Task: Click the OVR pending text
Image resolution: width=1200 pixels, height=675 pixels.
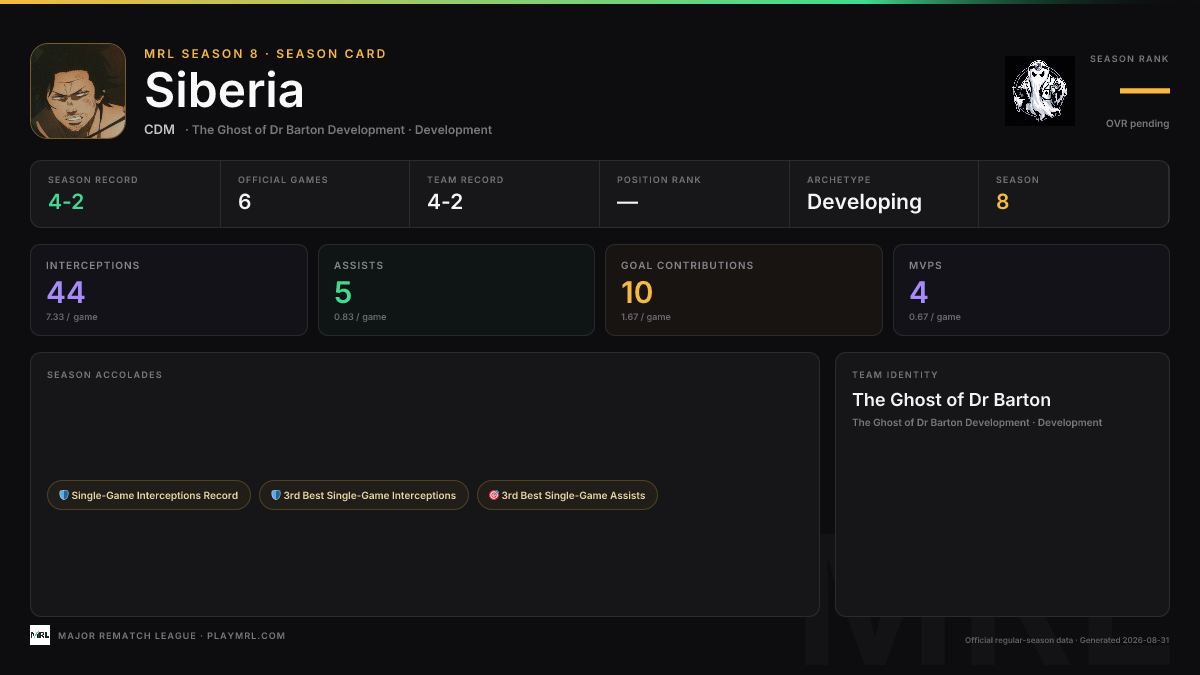Action: [1138, 124]
